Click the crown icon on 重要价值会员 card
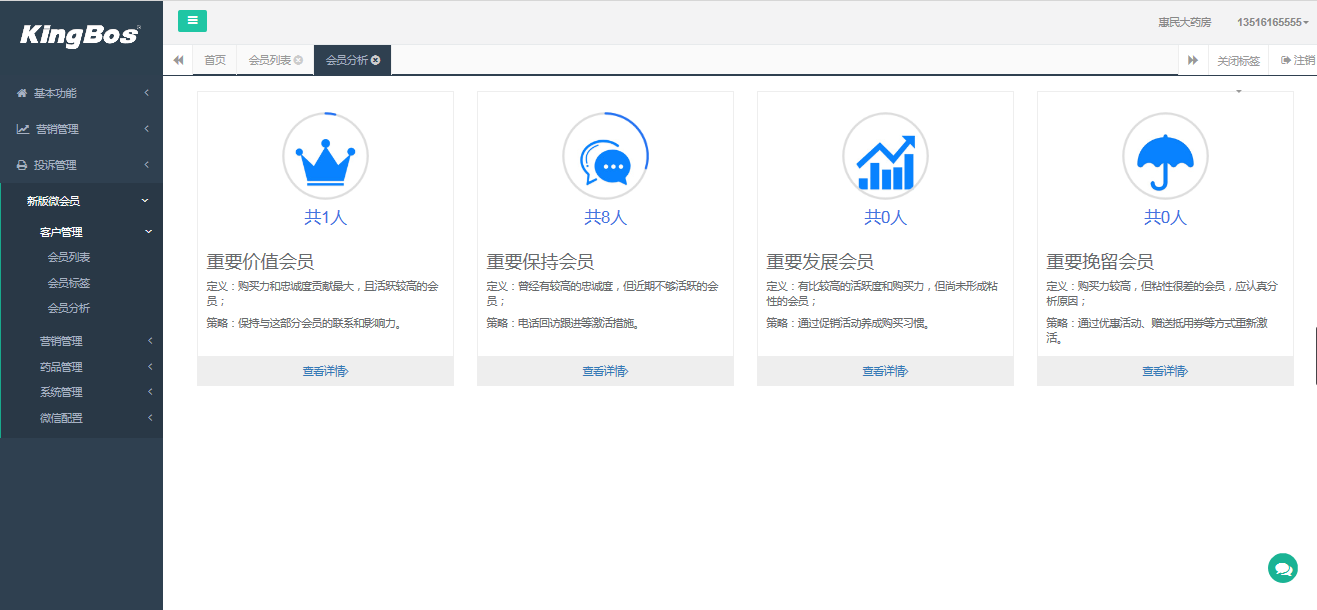Viewport: 1317px width, 610px height. [325, 156]
